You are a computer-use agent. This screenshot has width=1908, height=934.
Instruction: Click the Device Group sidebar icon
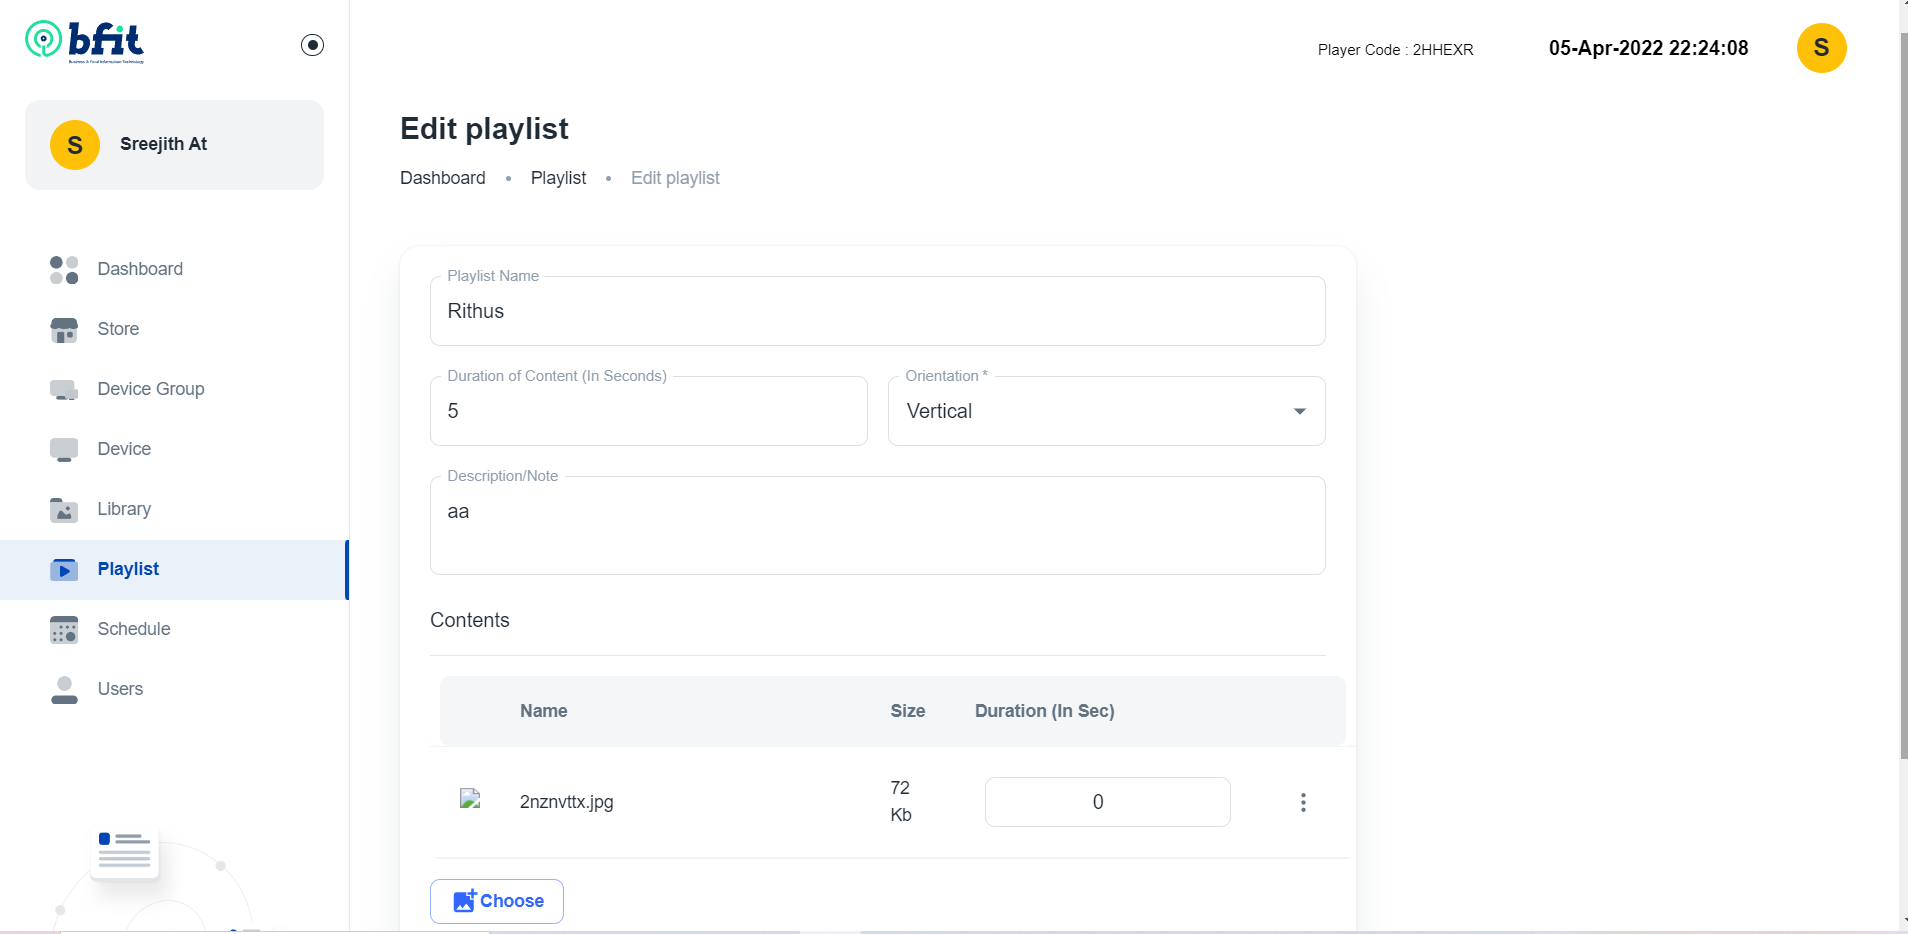(x=64, y=390)
